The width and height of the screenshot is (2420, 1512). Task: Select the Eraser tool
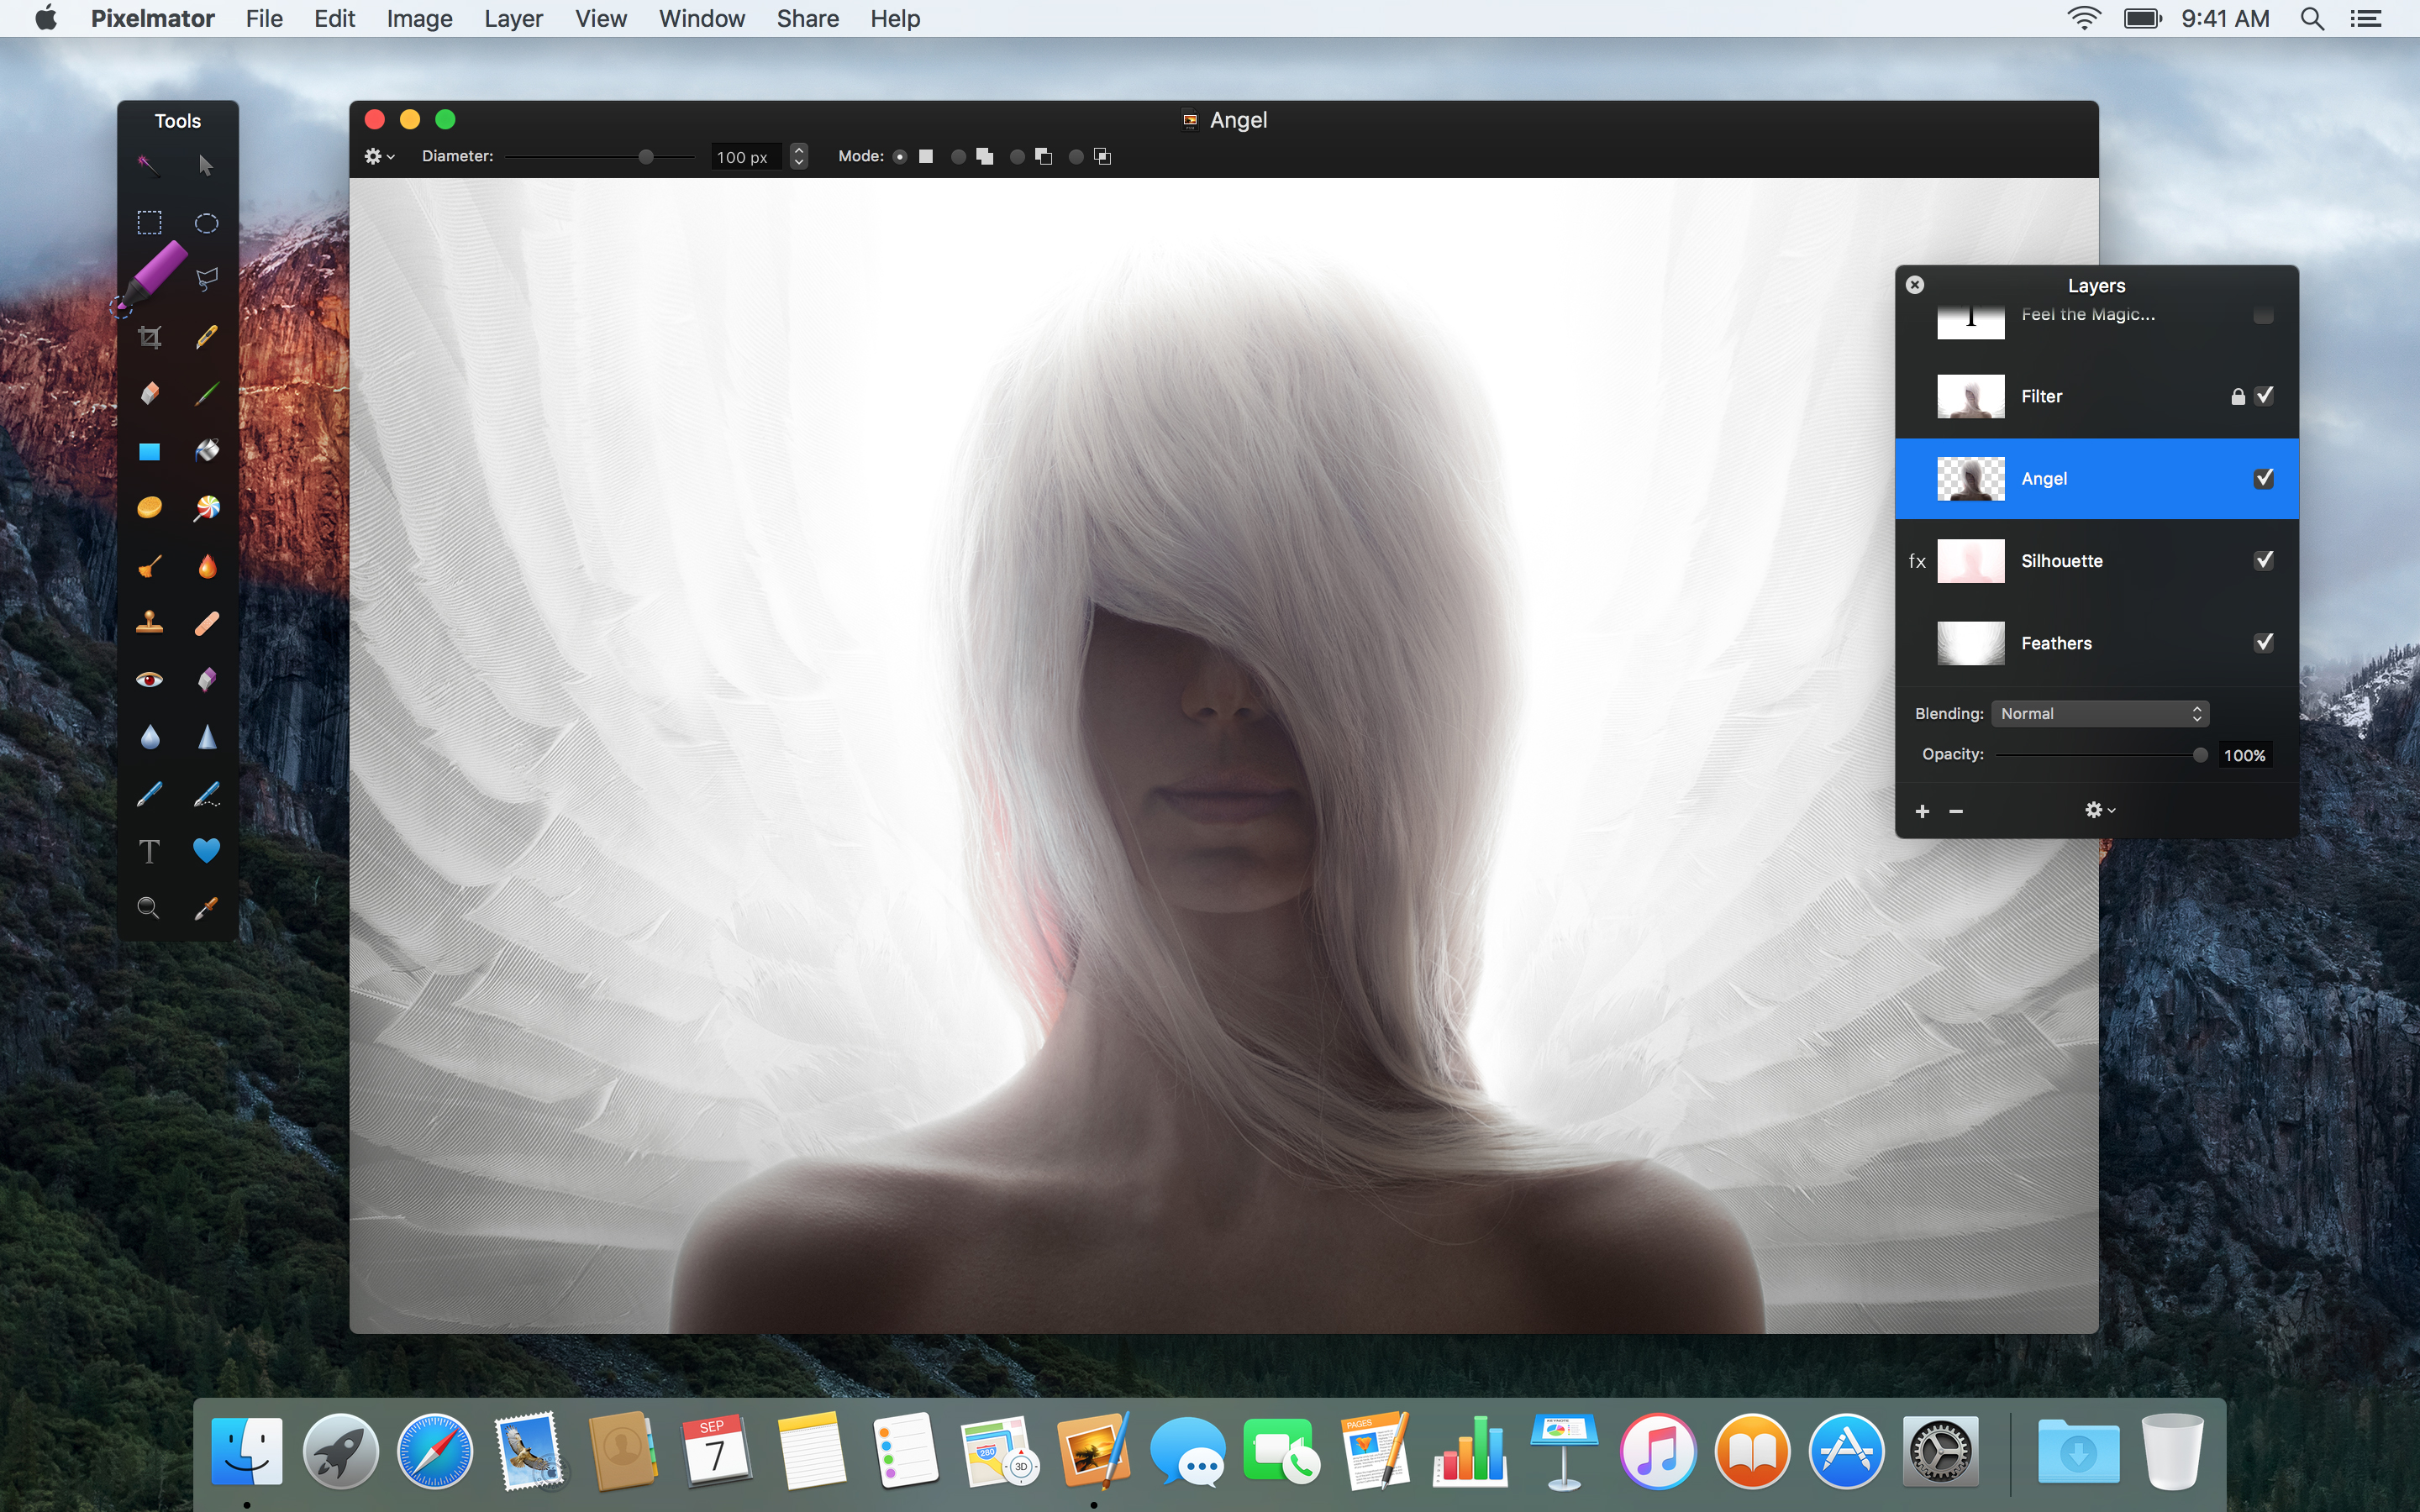150,392
